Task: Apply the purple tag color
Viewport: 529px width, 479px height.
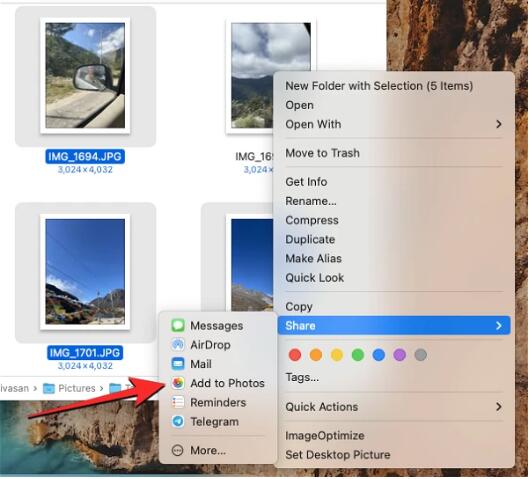Action: (399, 355)
